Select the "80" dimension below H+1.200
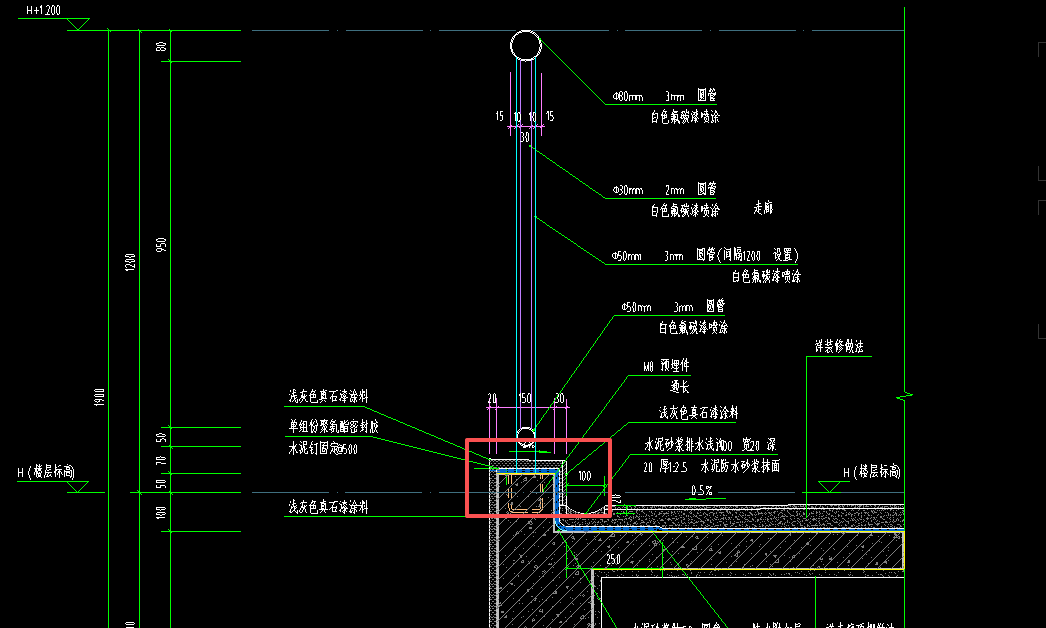The width and height of the screenshot is (1046, 628). 161,47
